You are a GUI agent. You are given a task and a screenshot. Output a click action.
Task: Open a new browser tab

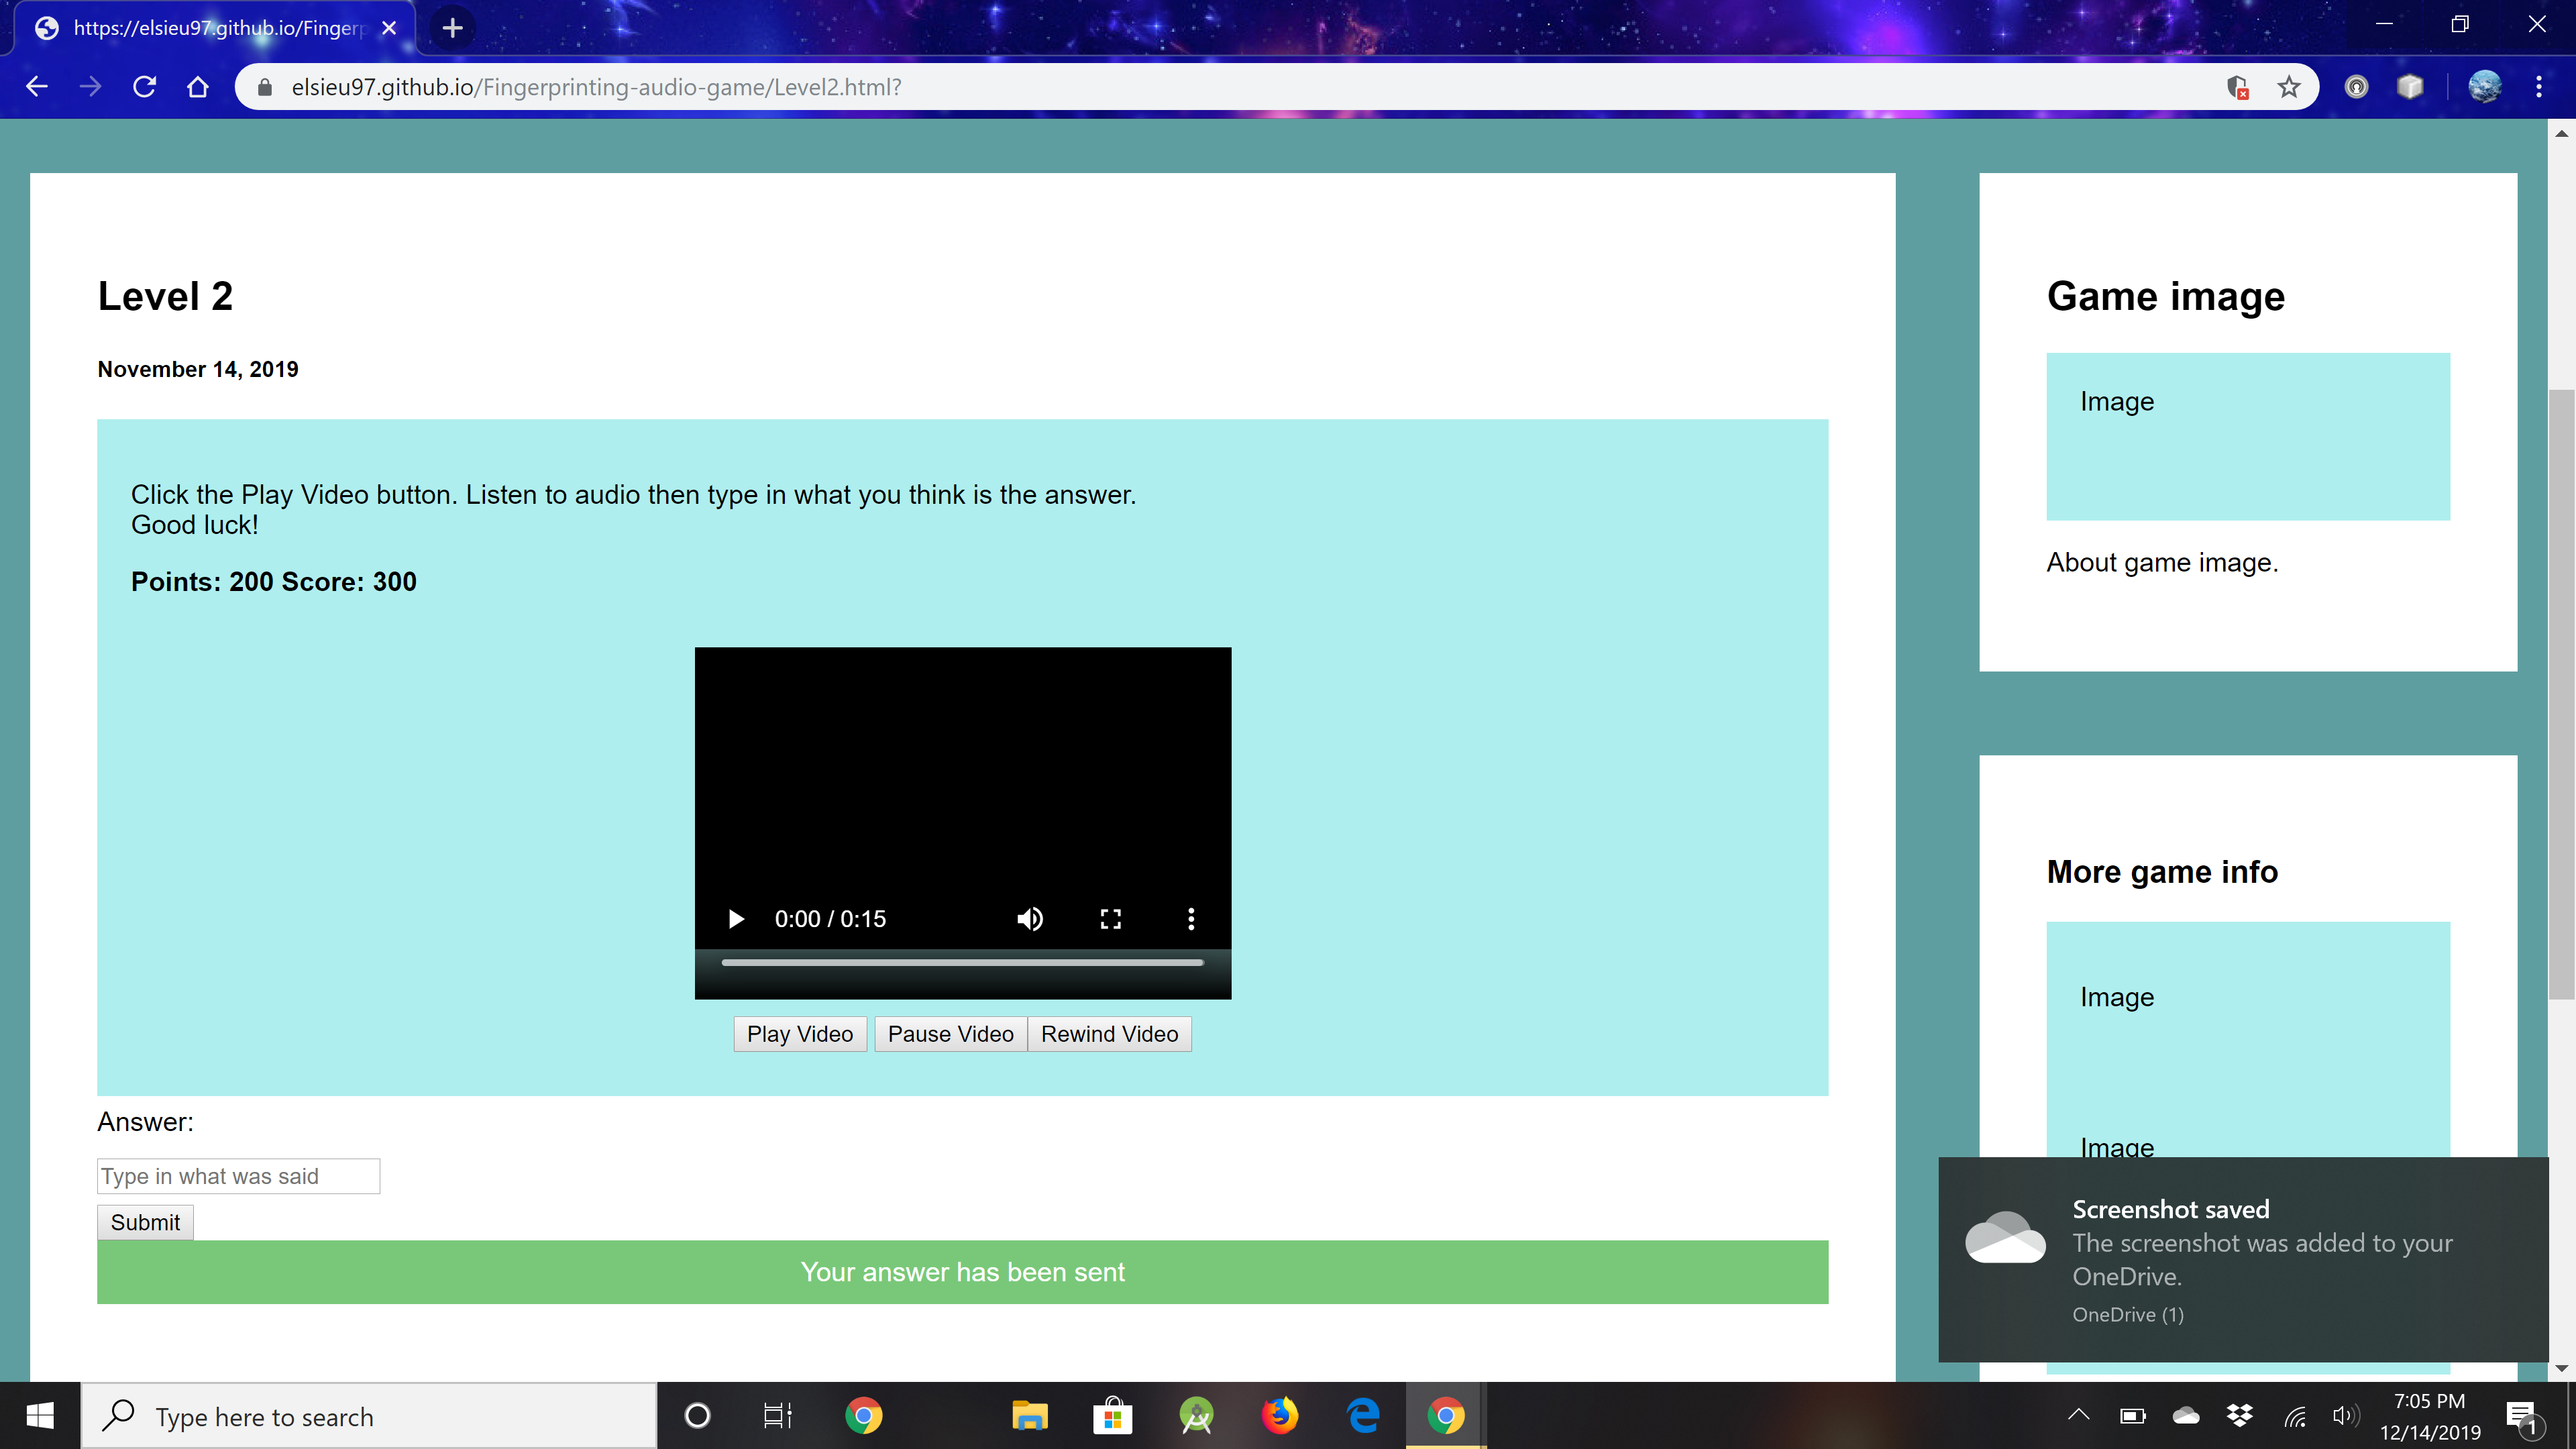click(x=452, y=28)
